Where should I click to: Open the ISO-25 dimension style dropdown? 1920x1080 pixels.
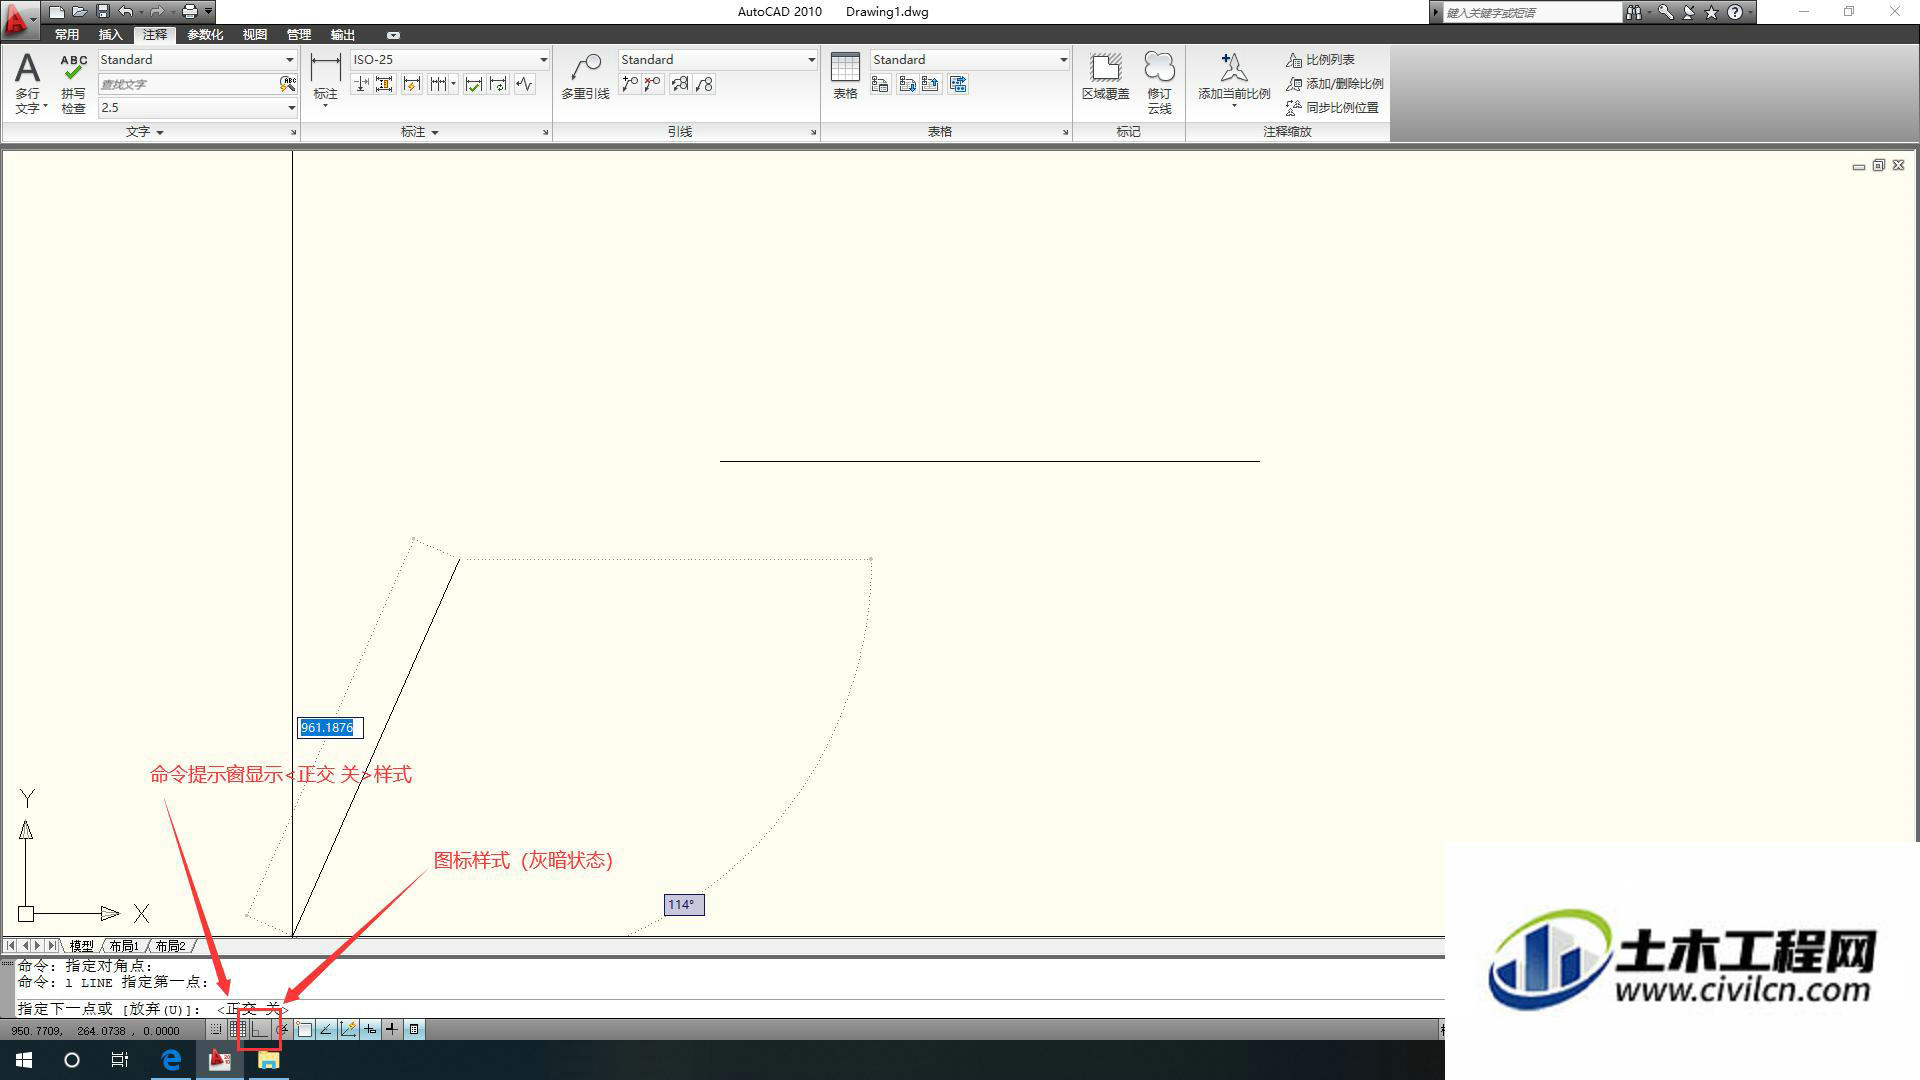coord(543,60)
